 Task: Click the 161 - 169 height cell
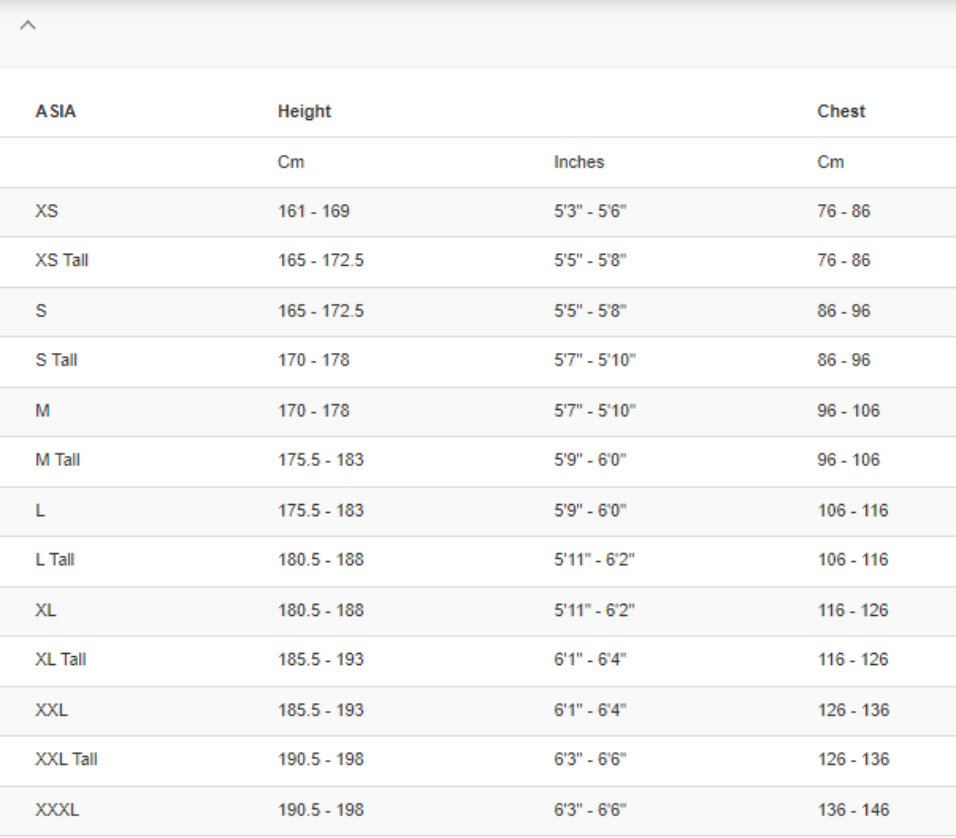coord(313,211)
